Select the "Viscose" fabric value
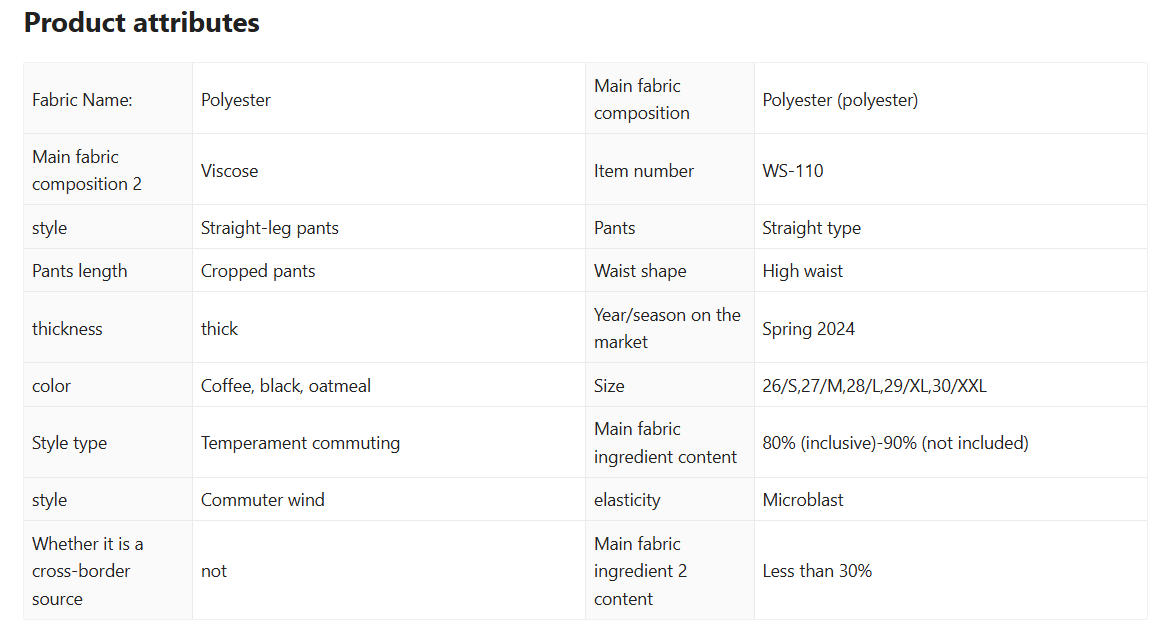 229,171
